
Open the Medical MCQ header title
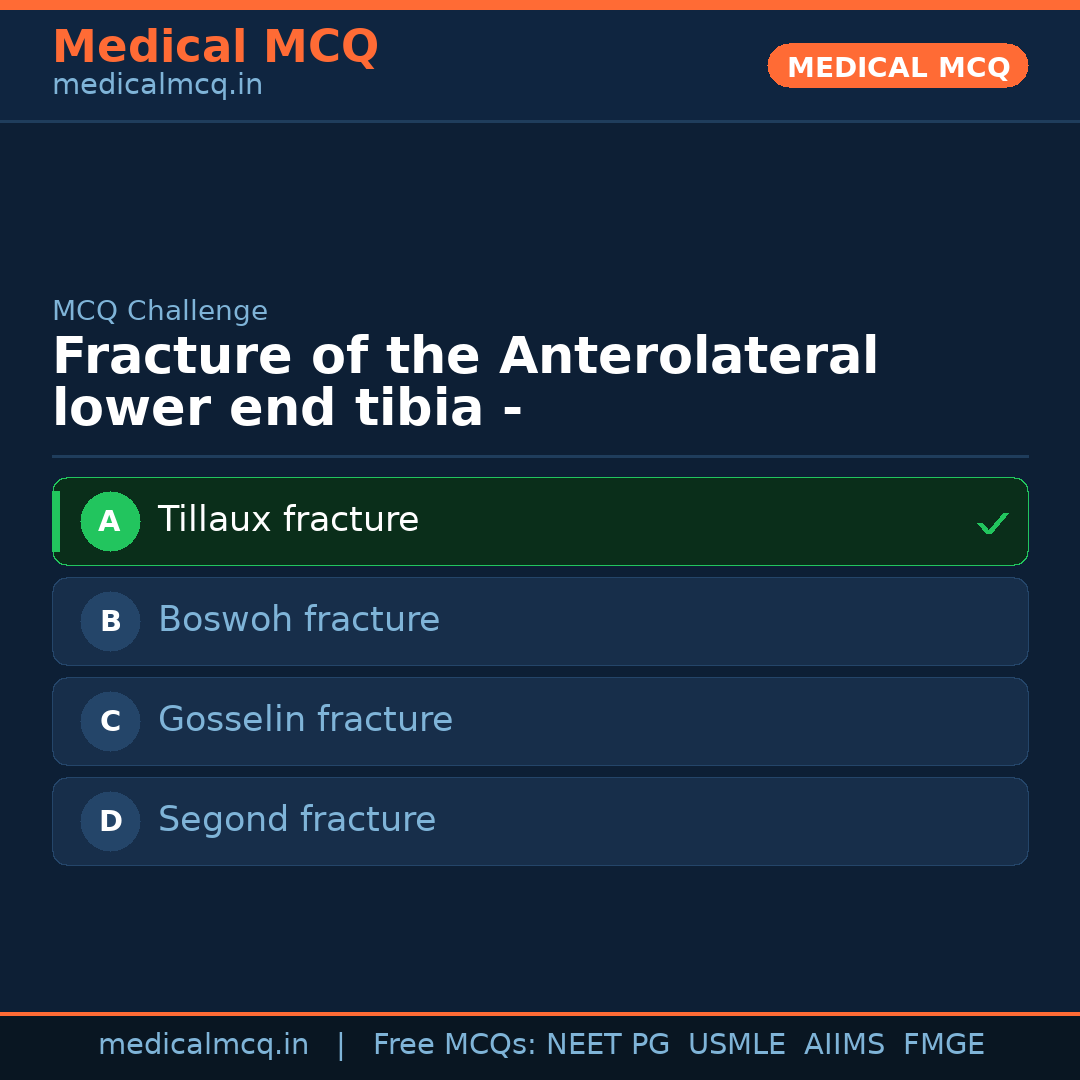point(215,46)
